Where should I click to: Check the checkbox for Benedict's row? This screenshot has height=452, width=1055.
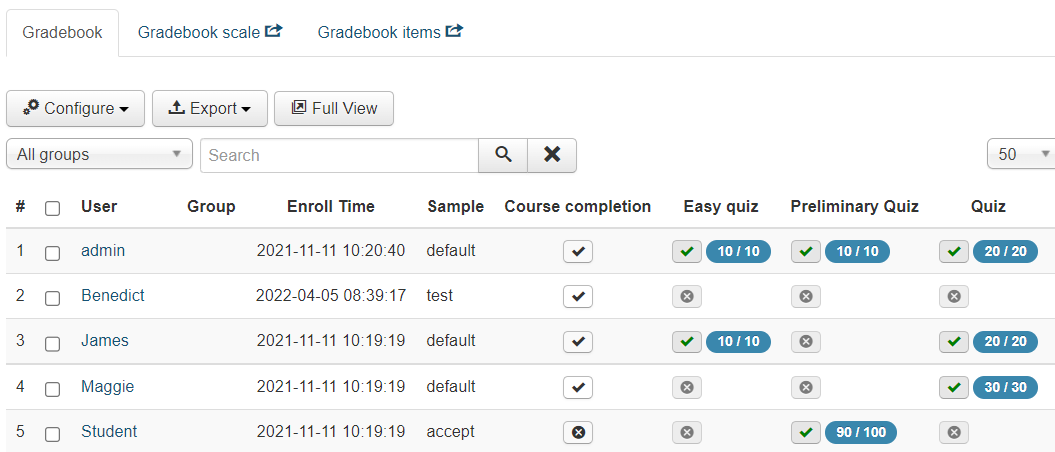53,297
